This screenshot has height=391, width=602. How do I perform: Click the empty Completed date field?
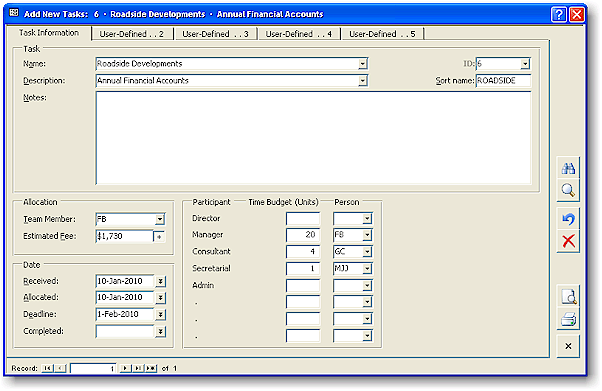125,331
